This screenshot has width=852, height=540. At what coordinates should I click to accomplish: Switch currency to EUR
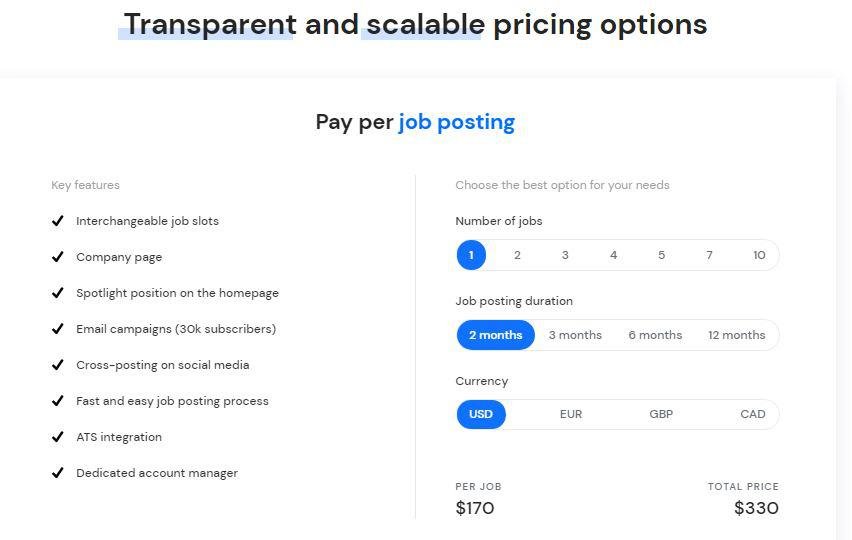[x=571, y=414]
